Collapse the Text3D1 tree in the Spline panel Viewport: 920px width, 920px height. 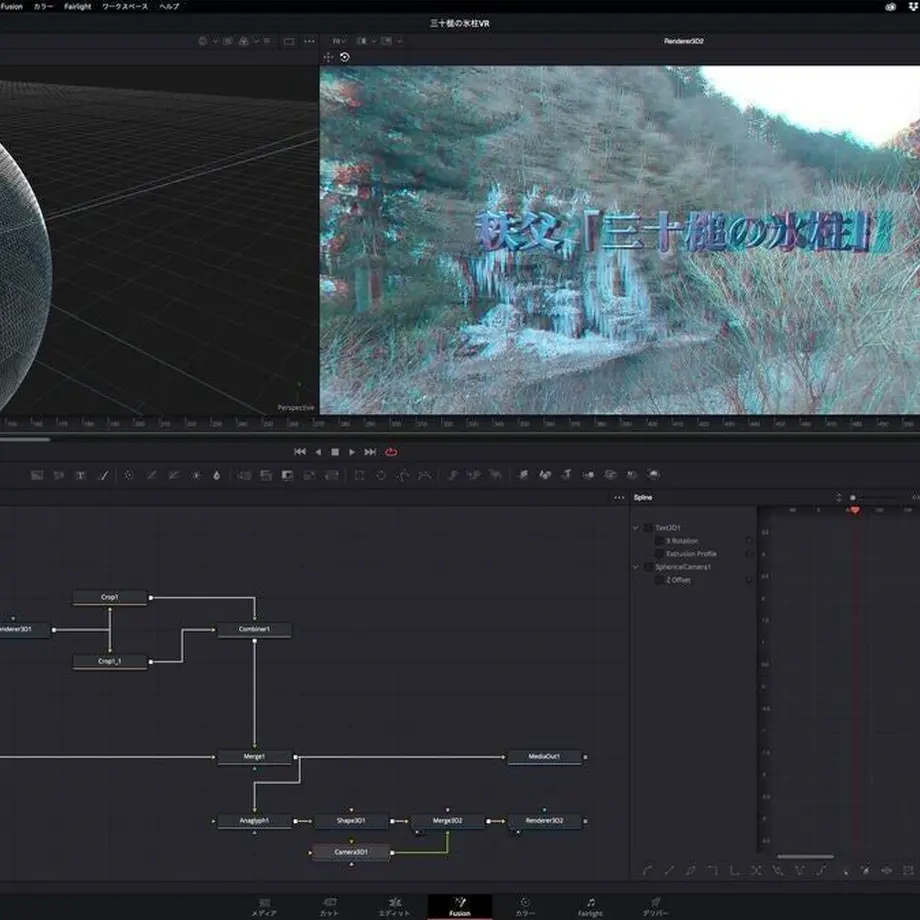tap(636, 526)
